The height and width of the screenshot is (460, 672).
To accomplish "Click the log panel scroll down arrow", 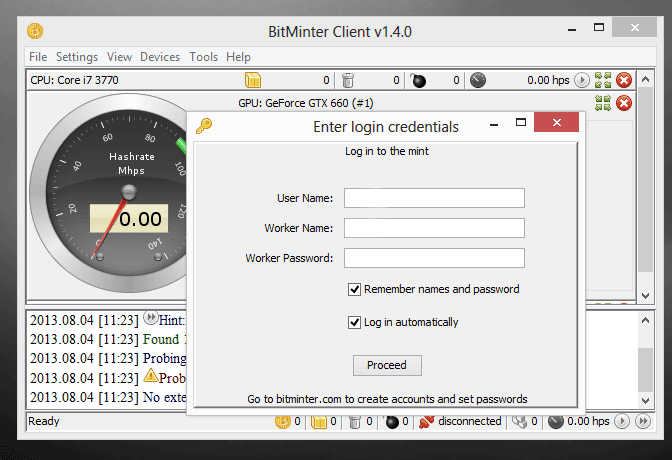I will click(x=645, y=401).
